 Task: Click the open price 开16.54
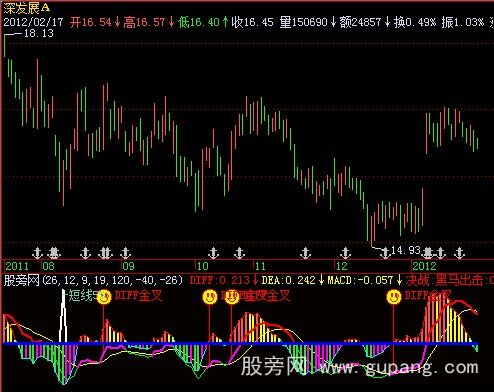coord(91,22)
